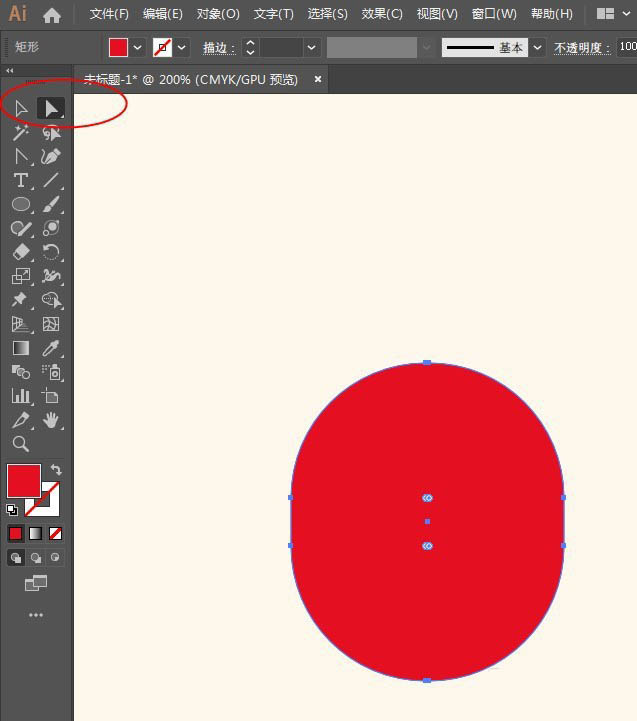The image size is (637, 721).
Task: Activate the Rotate tool
Action: tap(51, 252)
